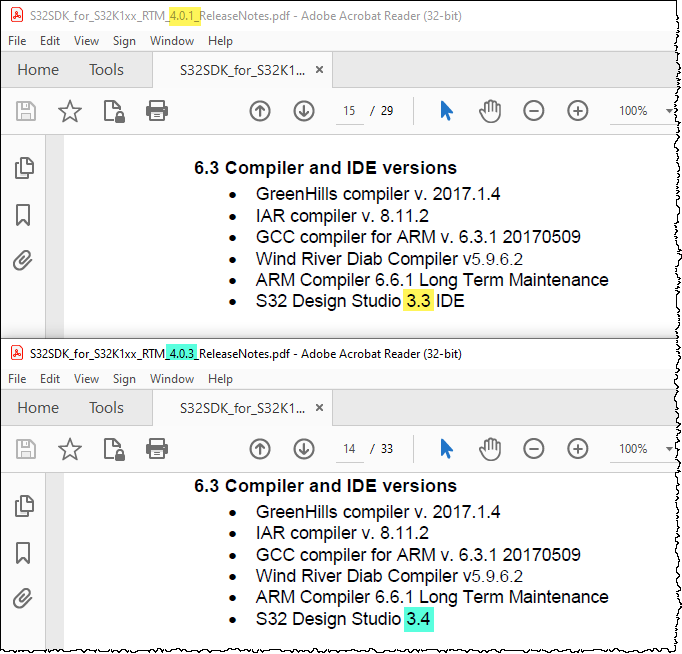Open File menu in 4.0.1 window

(17, 41)
